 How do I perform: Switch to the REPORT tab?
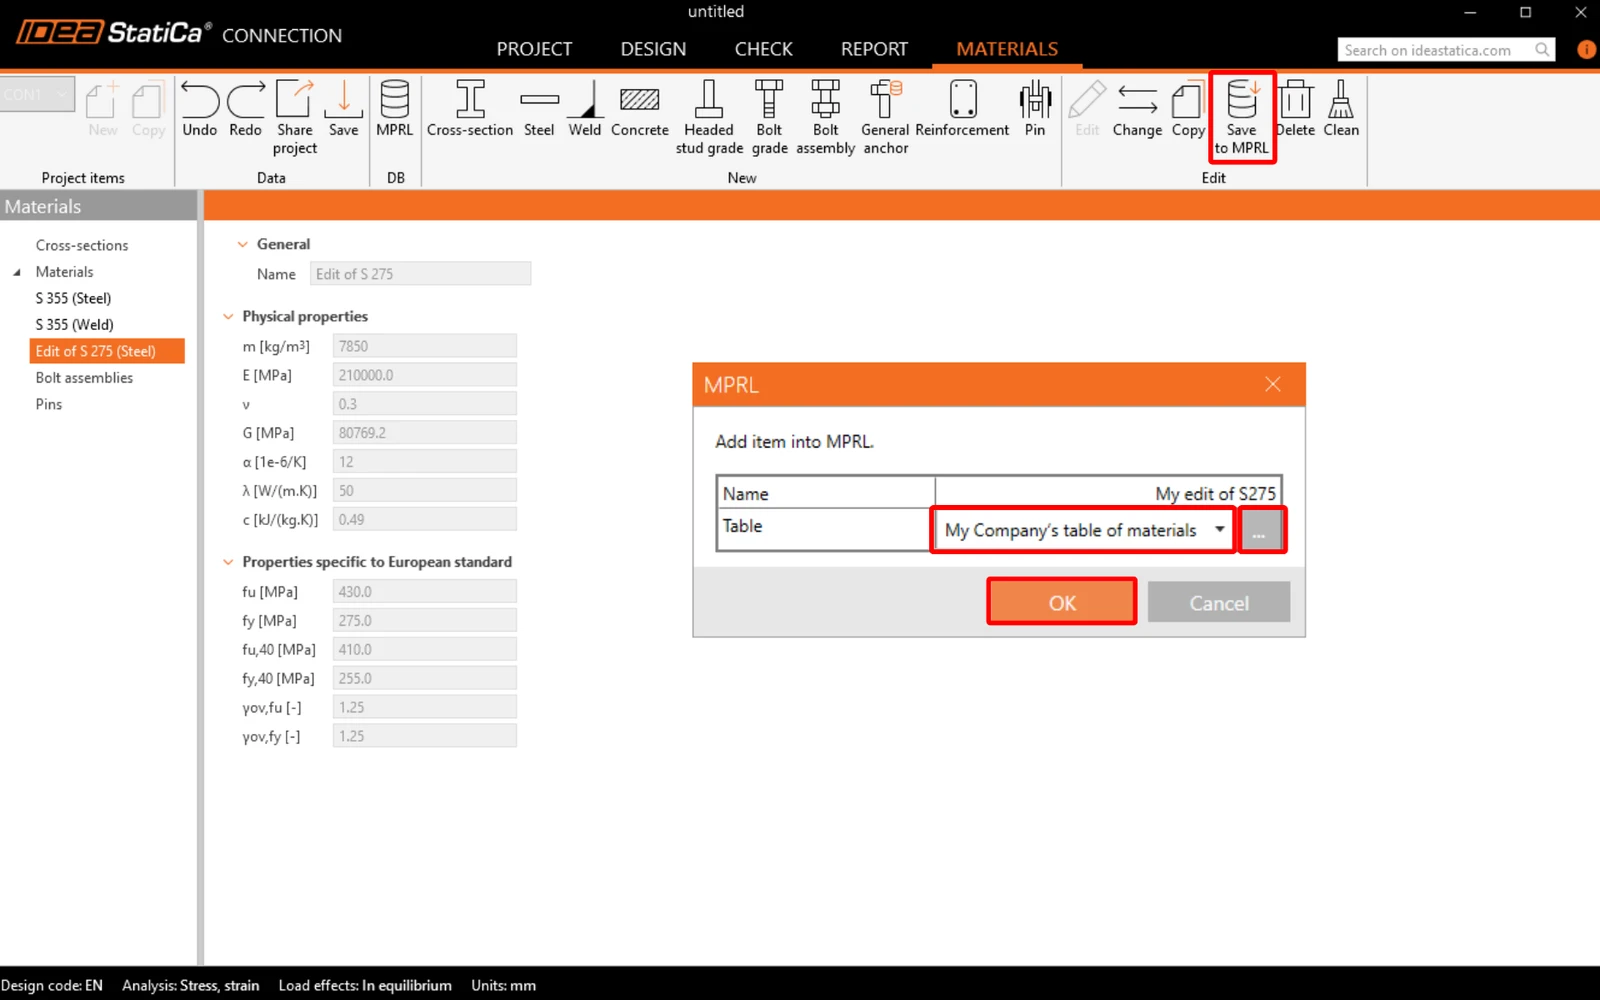tap(874, 49)
